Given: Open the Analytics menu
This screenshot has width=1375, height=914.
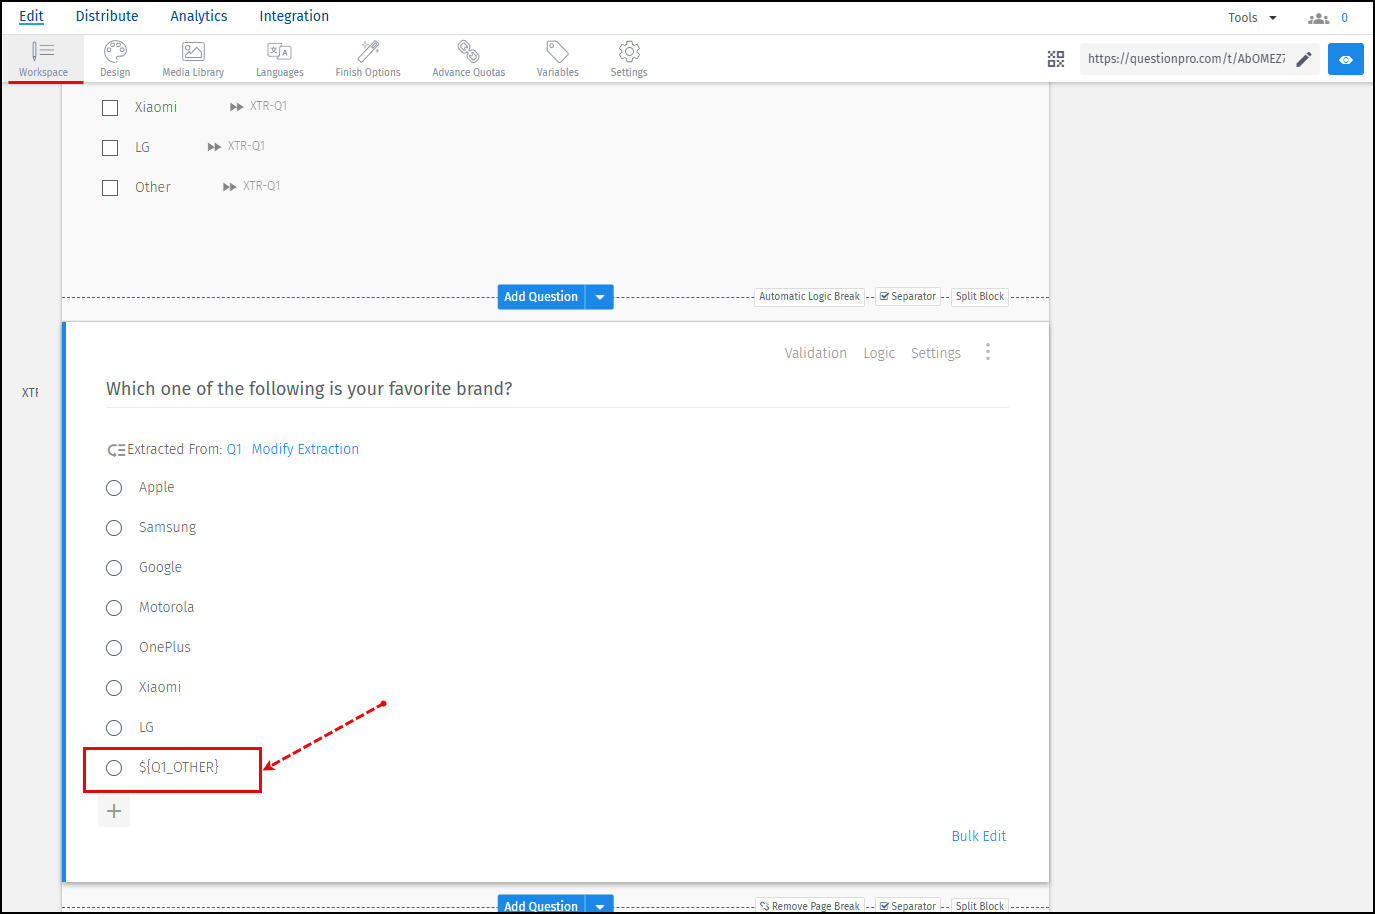Looking at the screenshot, I should [x=198, y=15].
